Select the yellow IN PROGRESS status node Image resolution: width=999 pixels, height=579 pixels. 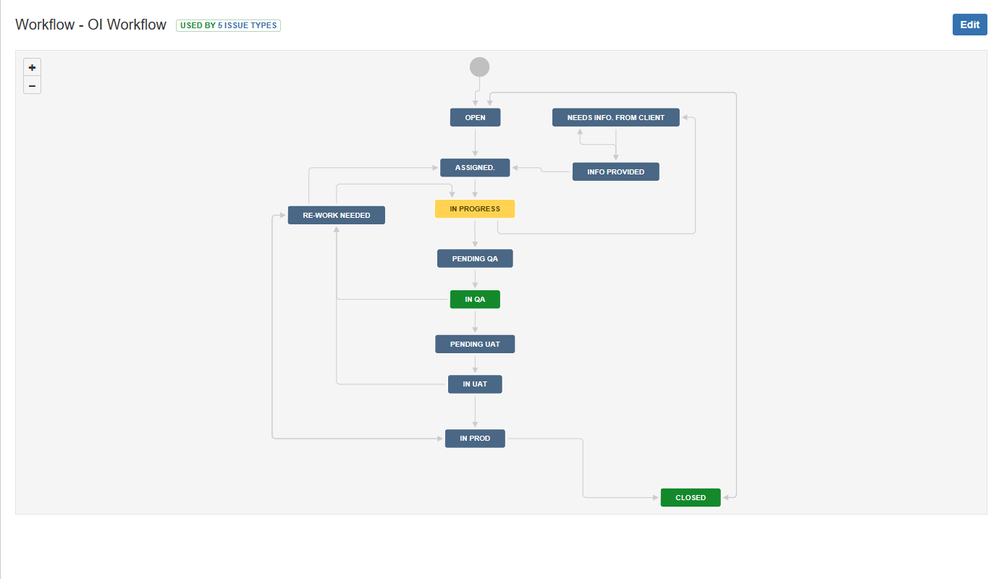tap(474, 208)
